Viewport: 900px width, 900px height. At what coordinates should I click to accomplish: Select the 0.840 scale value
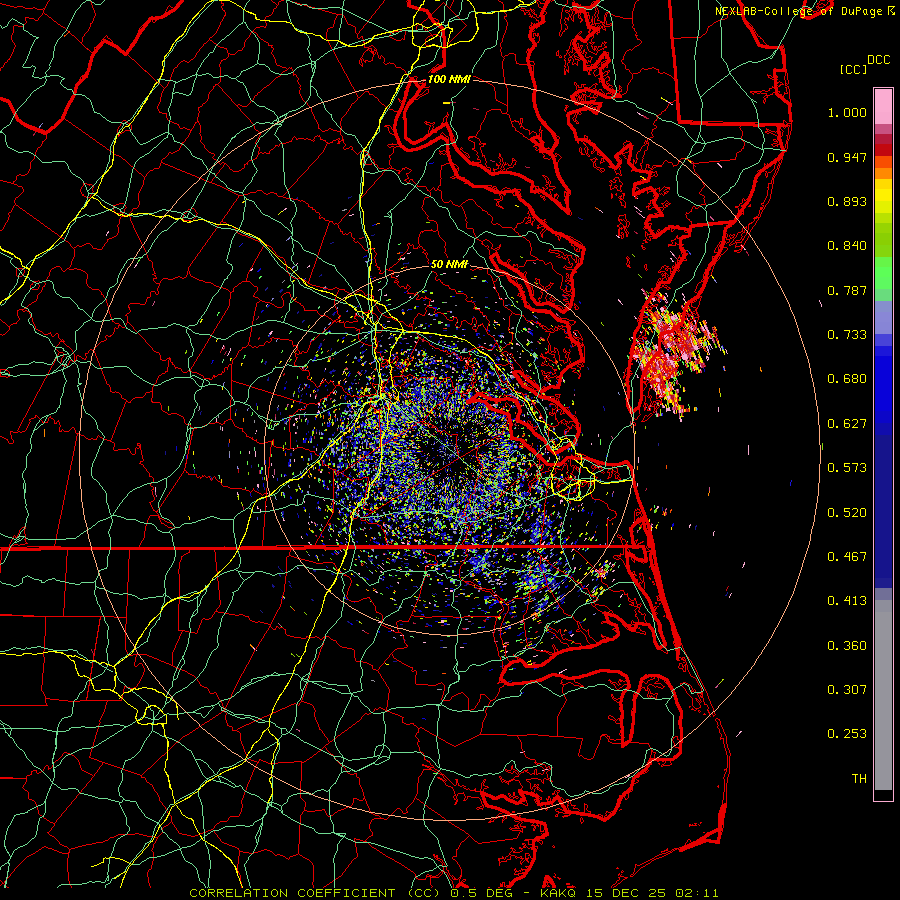tap(847, 246)
